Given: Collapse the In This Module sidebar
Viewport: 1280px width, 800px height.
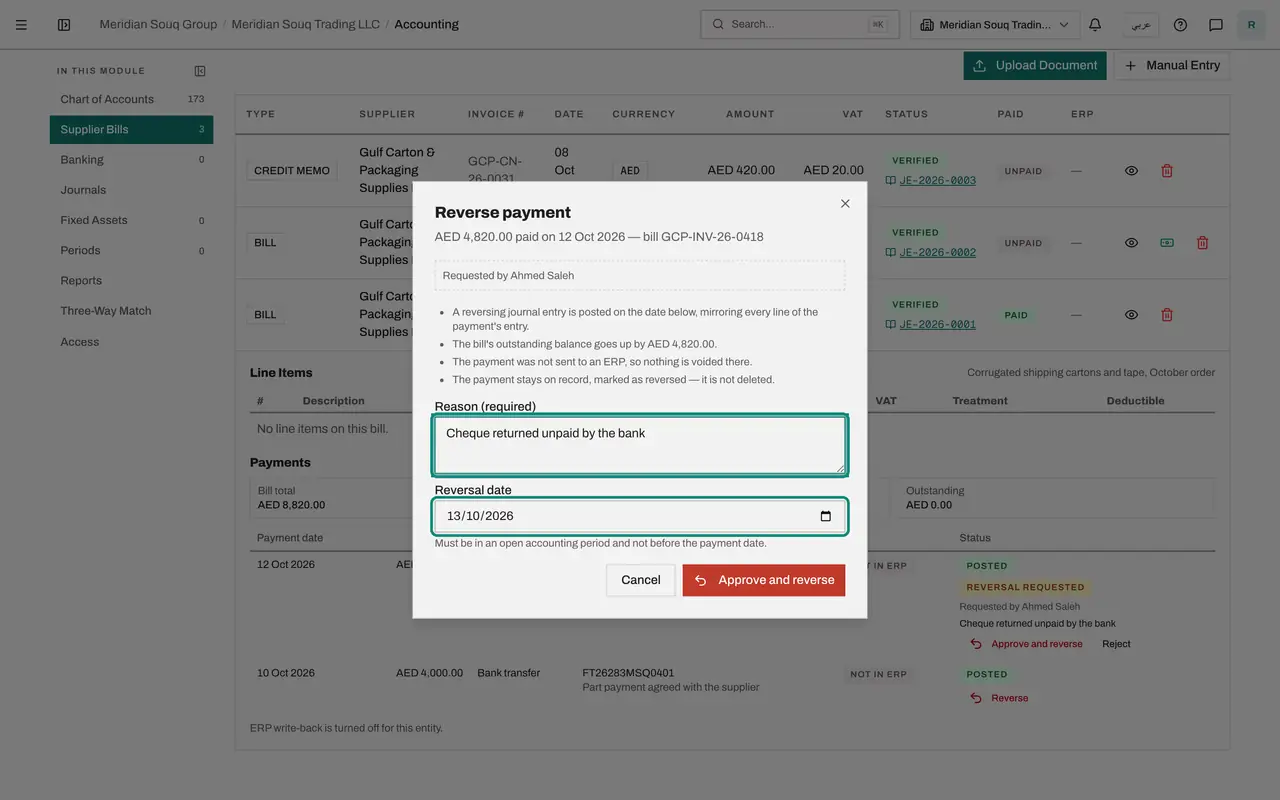Looking at the screenshot, I should tap(200, 71).
